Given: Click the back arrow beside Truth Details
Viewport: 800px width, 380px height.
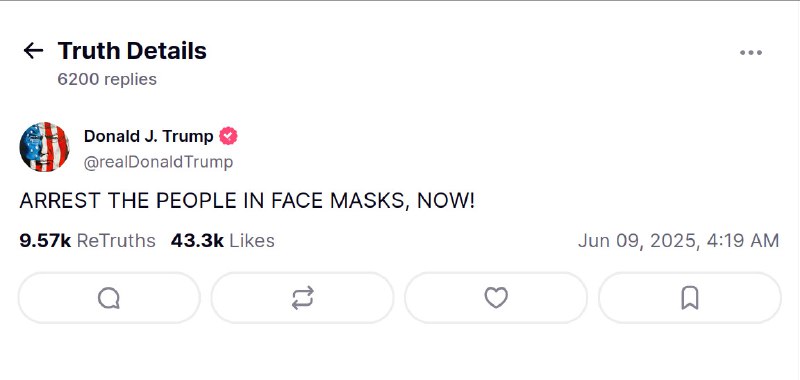Looking at the screenshot, I should pyautogui.click(x=33, y=50).
